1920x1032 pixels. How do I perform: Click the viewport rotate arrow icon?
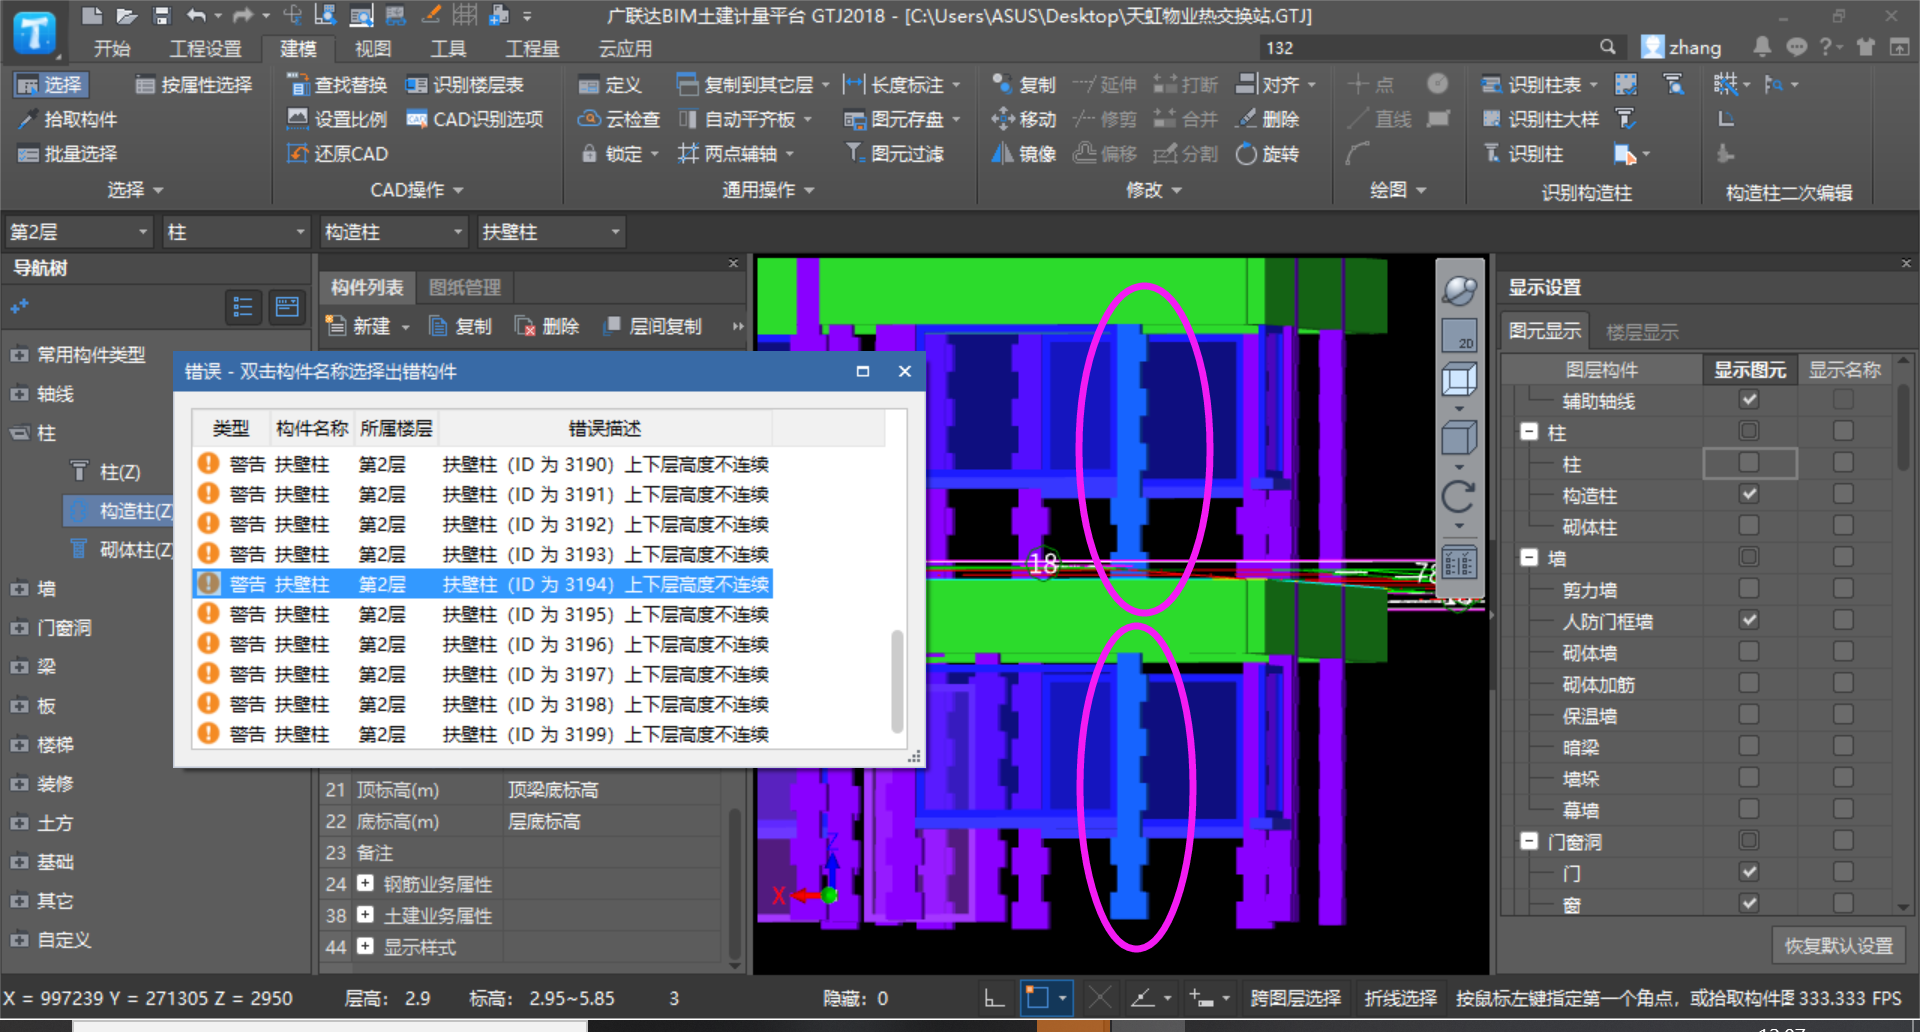click(1458, 496)
